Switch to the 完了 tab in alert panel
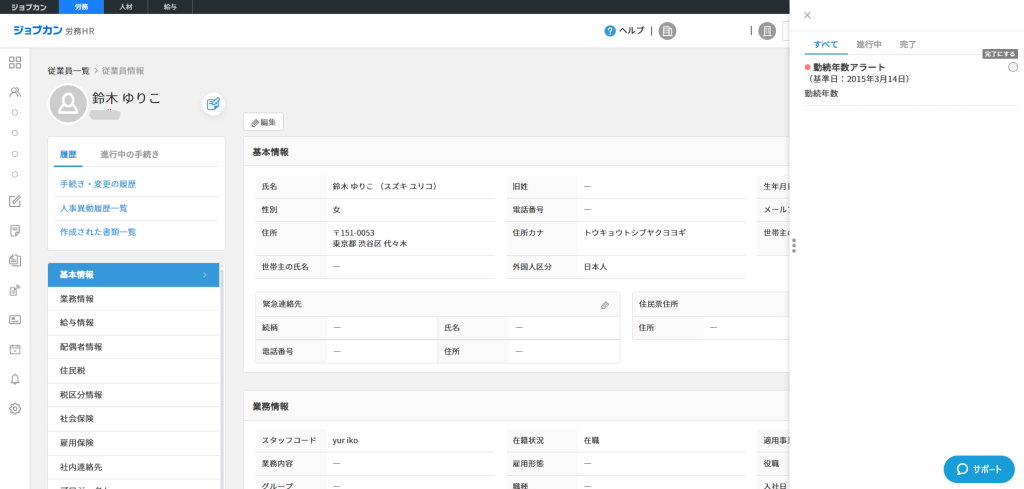Screen dimensions: 1024x489 coord(907,45)
